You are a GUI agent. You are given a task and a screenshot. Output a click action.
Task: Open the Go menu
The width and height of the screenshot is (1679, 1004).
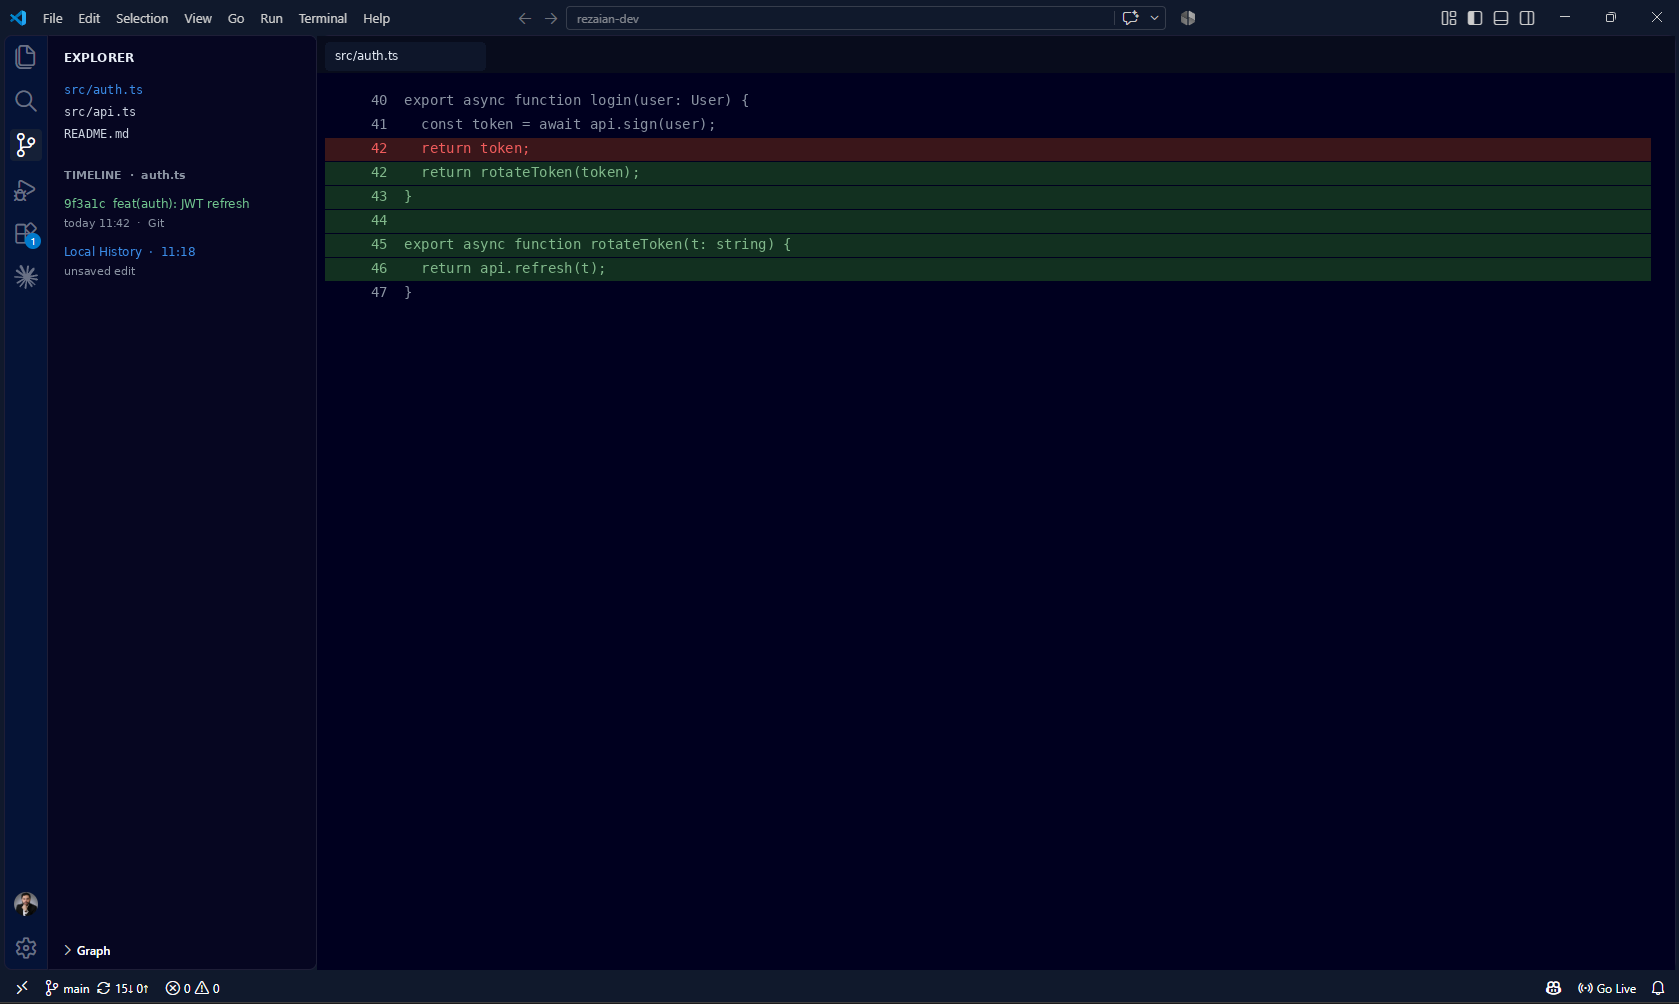[236, 18]
